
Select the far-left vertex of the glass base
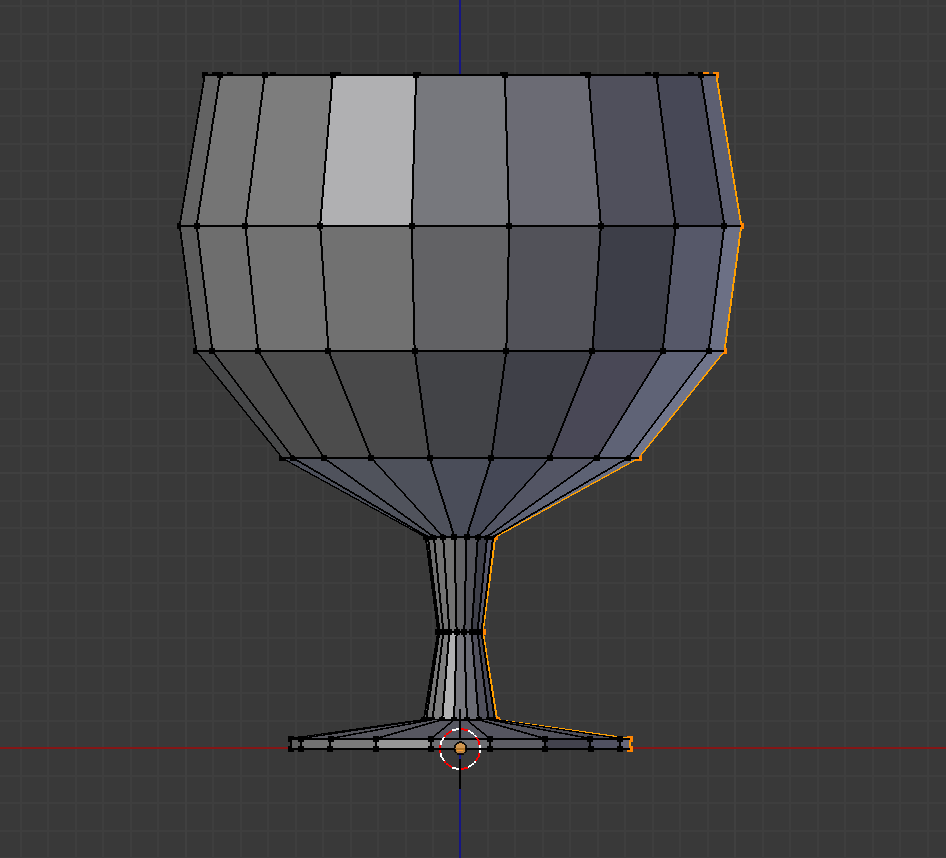(x=291, y=743)
